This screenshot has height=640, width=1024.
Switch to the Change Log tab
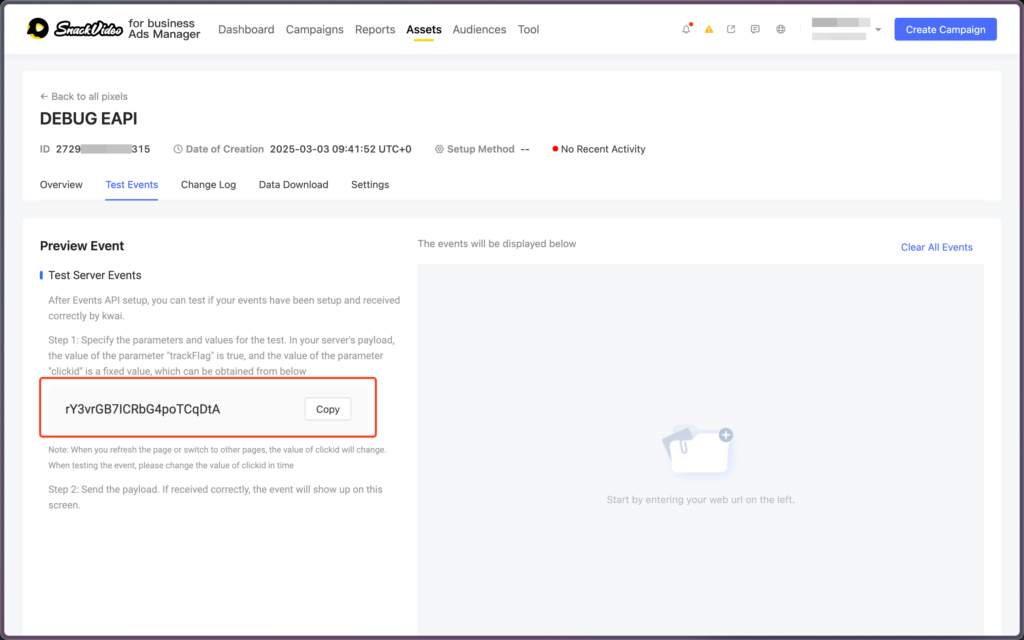(208, 185)
